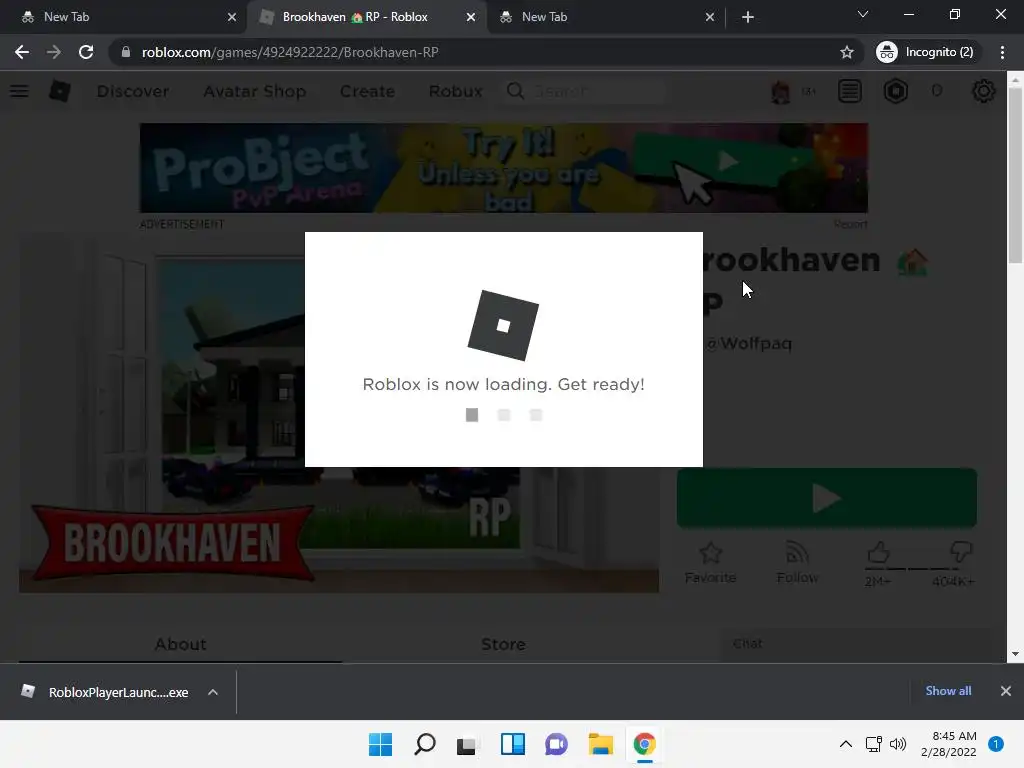Screen dimensions: 1024x768
Task: Dislike the game with thumbs down
Action: click(x=961, y=552)
